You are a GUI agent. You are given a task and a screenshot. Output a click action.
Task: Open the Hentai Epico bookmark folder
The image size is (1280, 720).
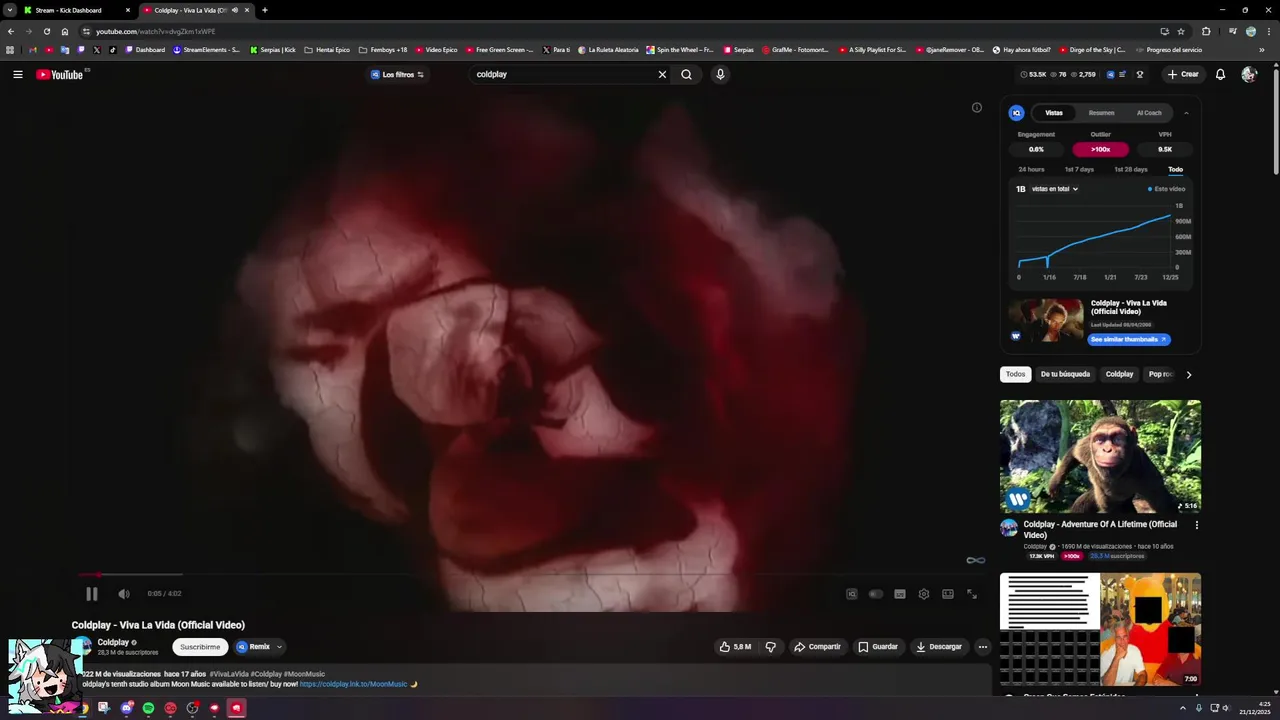[x=327, y=49]
